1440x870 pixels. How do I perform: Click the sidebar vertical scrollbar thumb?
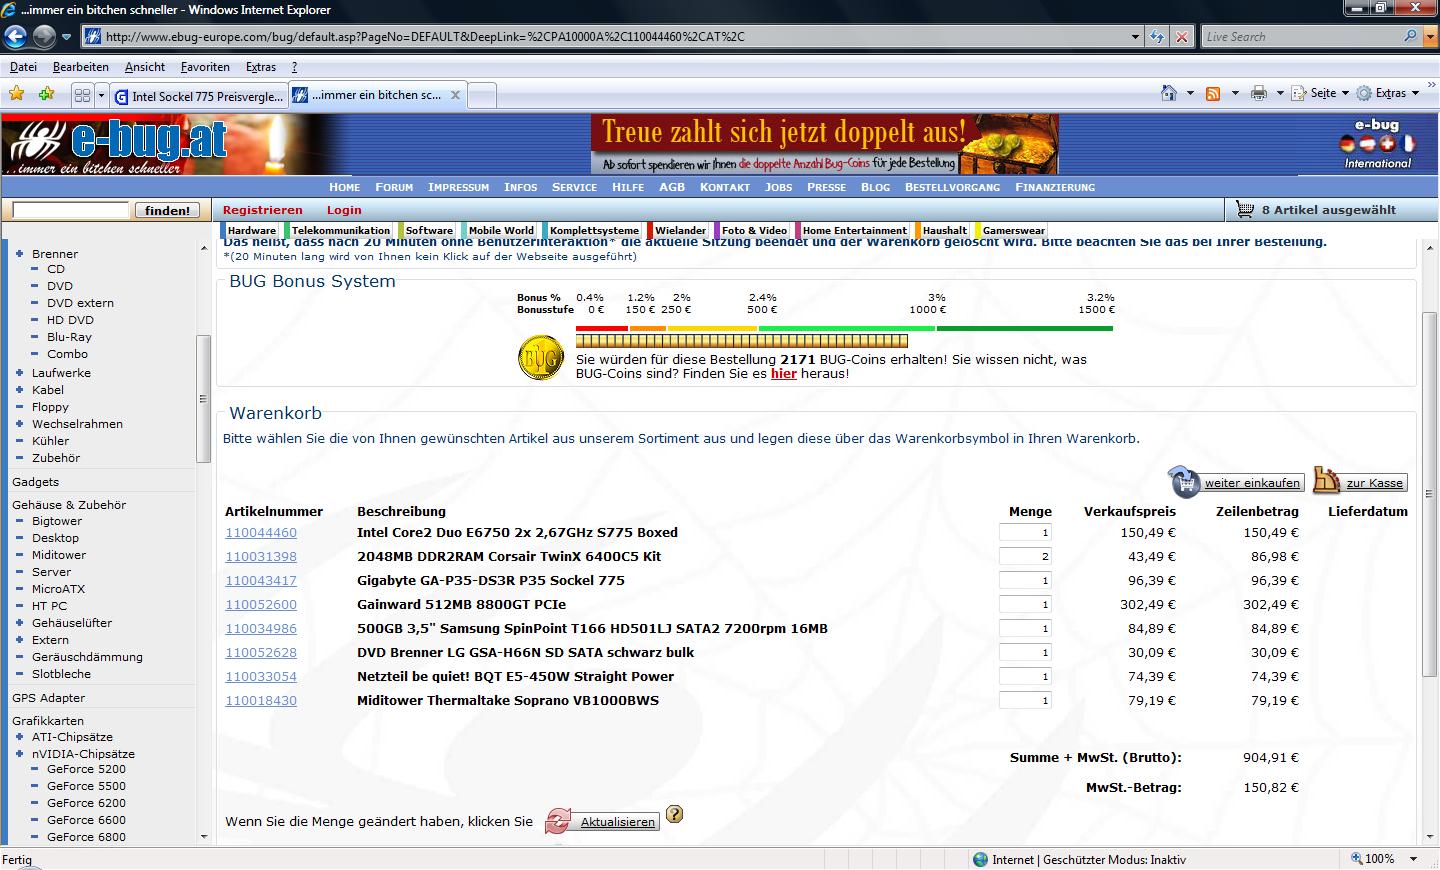(x=203, y=398)
